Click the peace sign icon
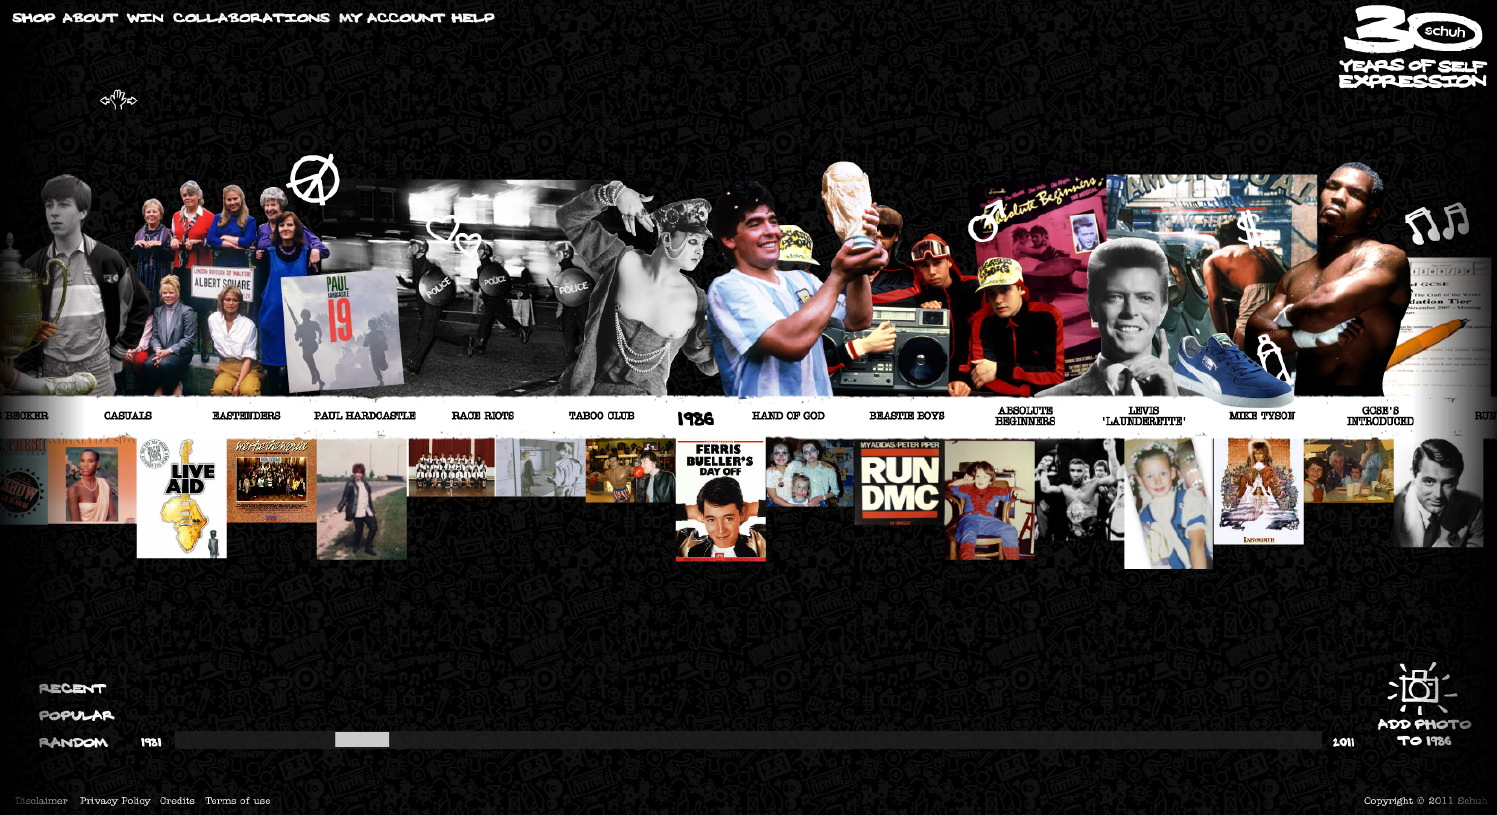Screen dimensions: 1497x815 (x=314, y=180)
